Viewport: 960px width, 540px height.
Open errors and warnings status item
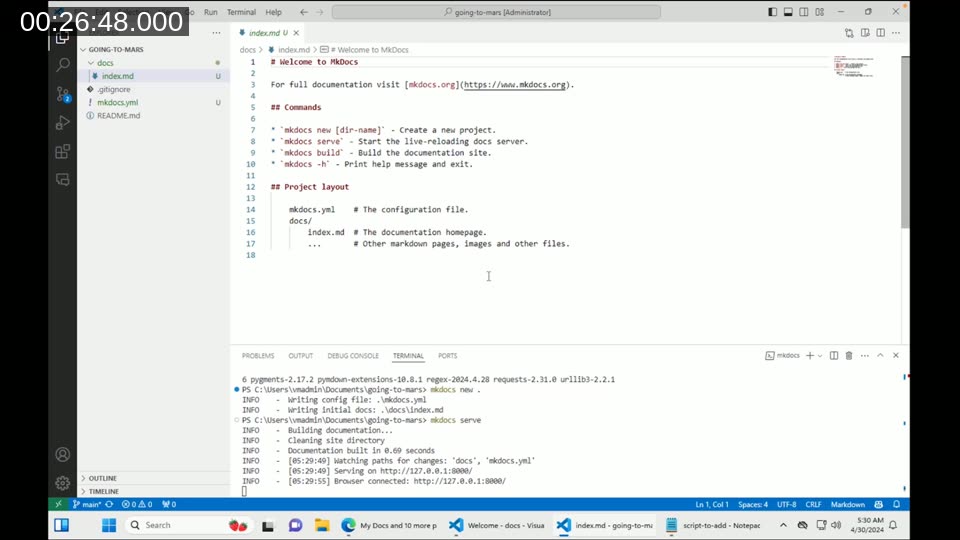[x=137, y=504]
